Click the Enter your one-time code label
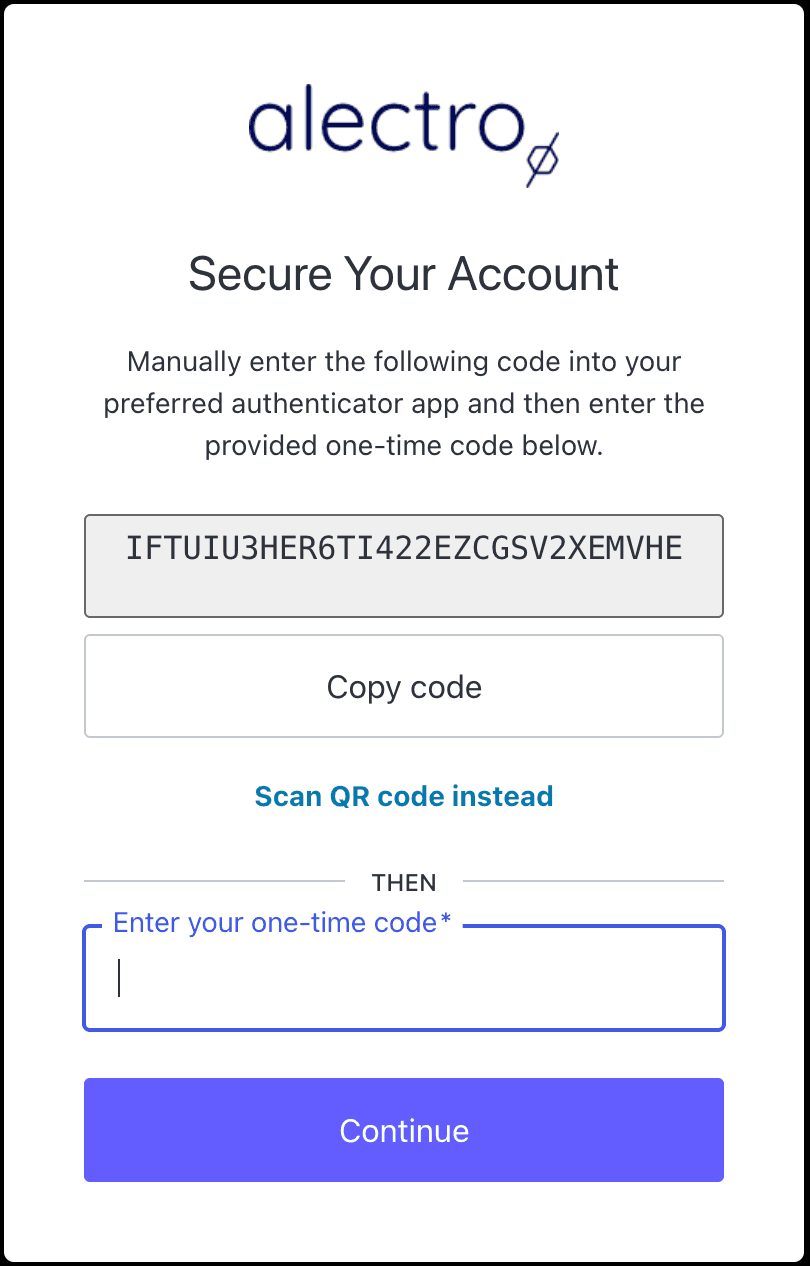This screenshot has width=810, height=1266. pos(270,923)
